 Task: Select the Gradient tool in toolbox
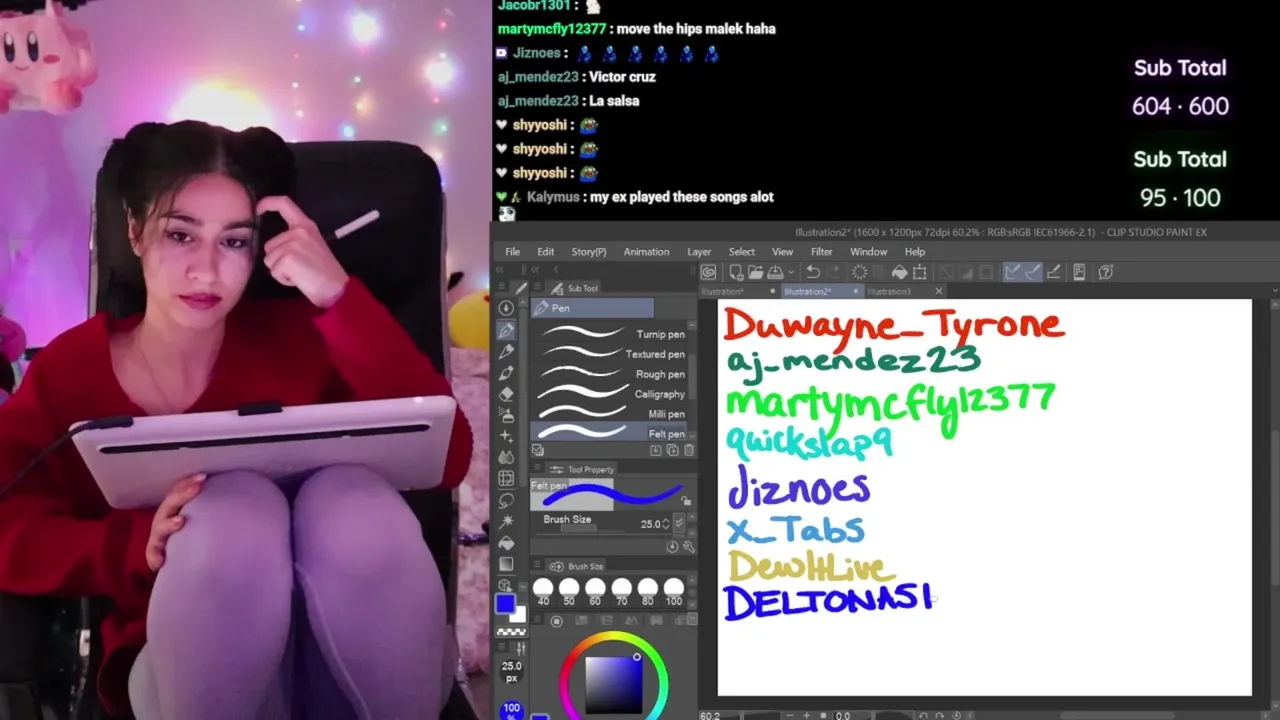pos(506,564)
